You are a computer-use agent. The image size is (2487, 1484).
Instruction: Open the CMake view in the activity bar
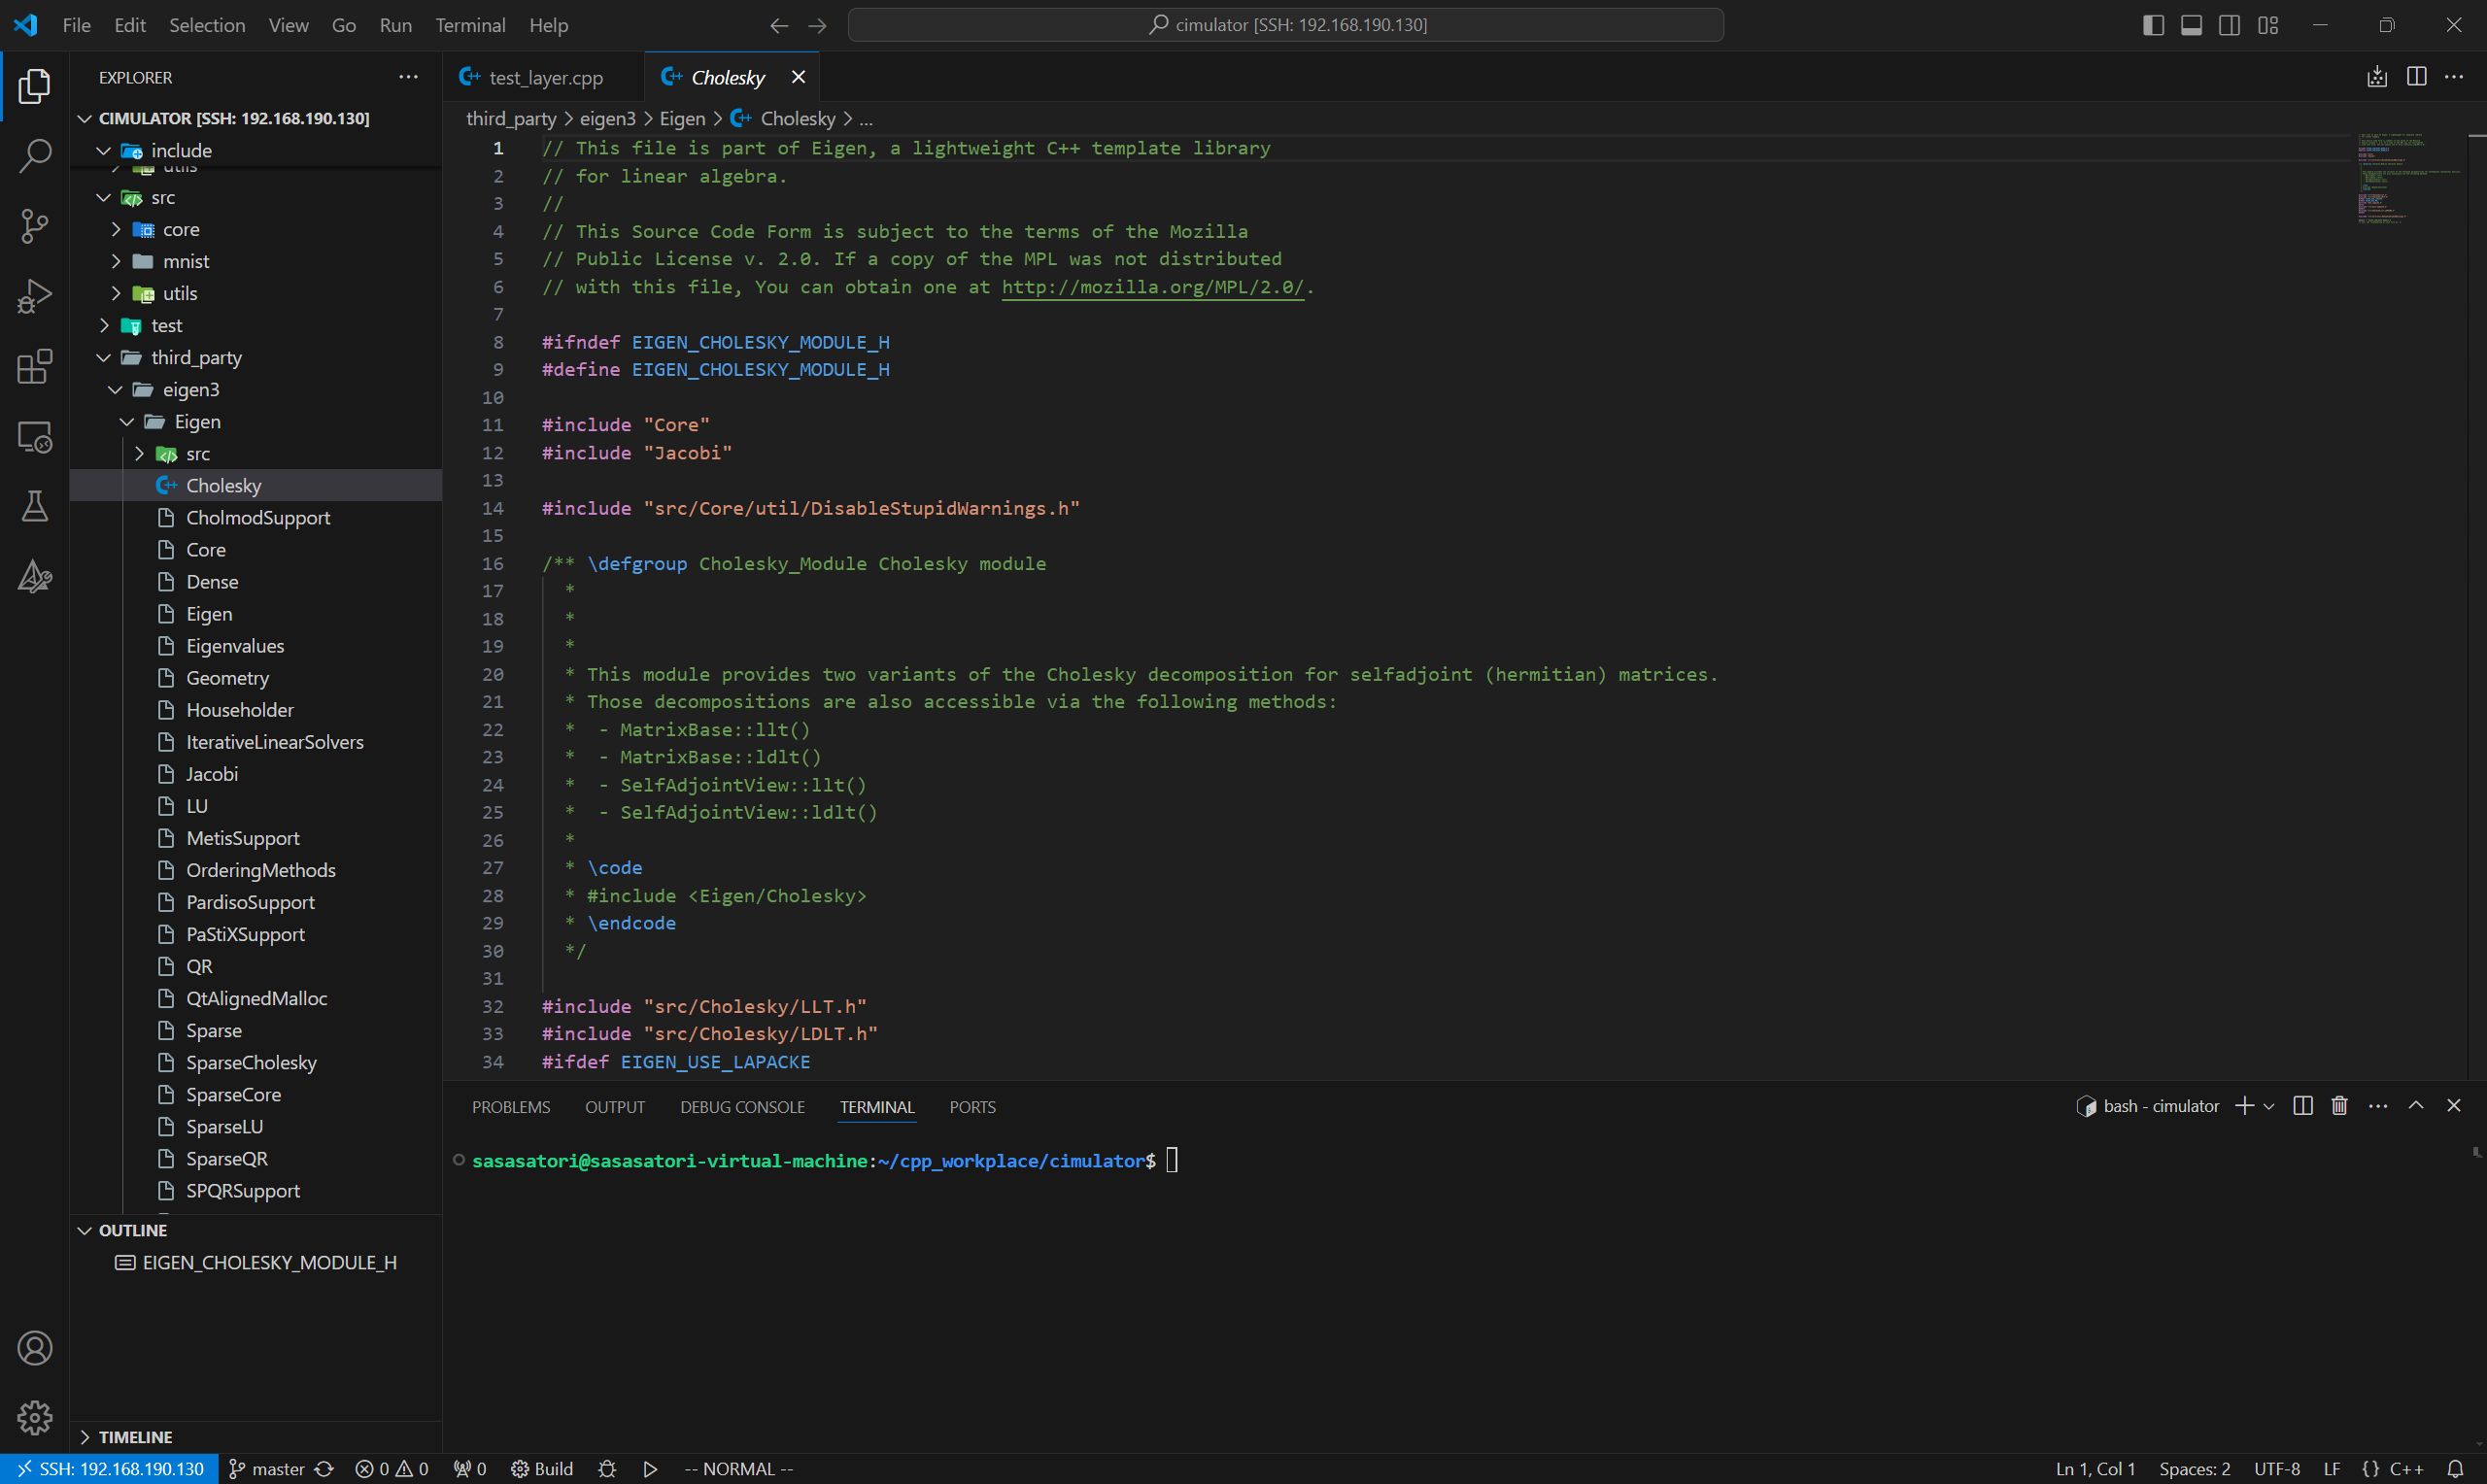(x=35, y=577)
